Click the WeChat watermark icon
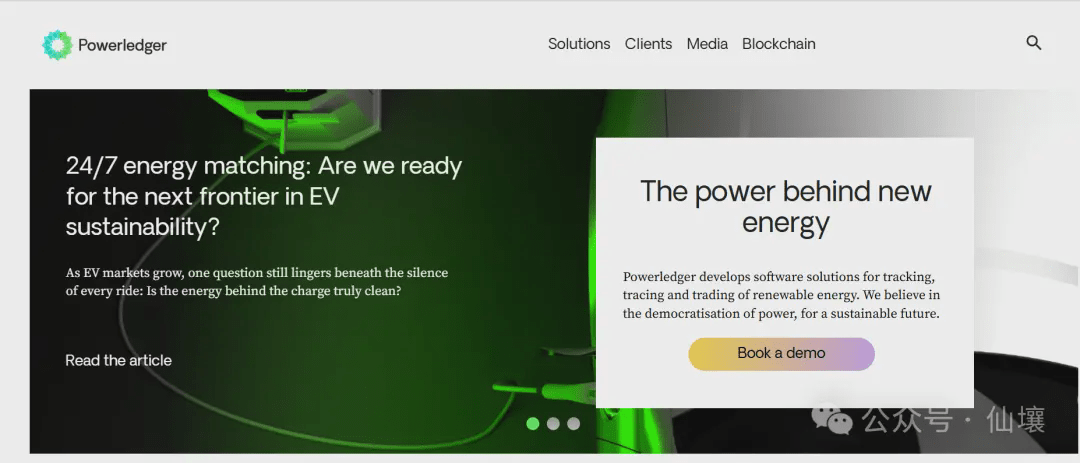The width and height of the screenshot is (1080, 463). coord(831,418)
